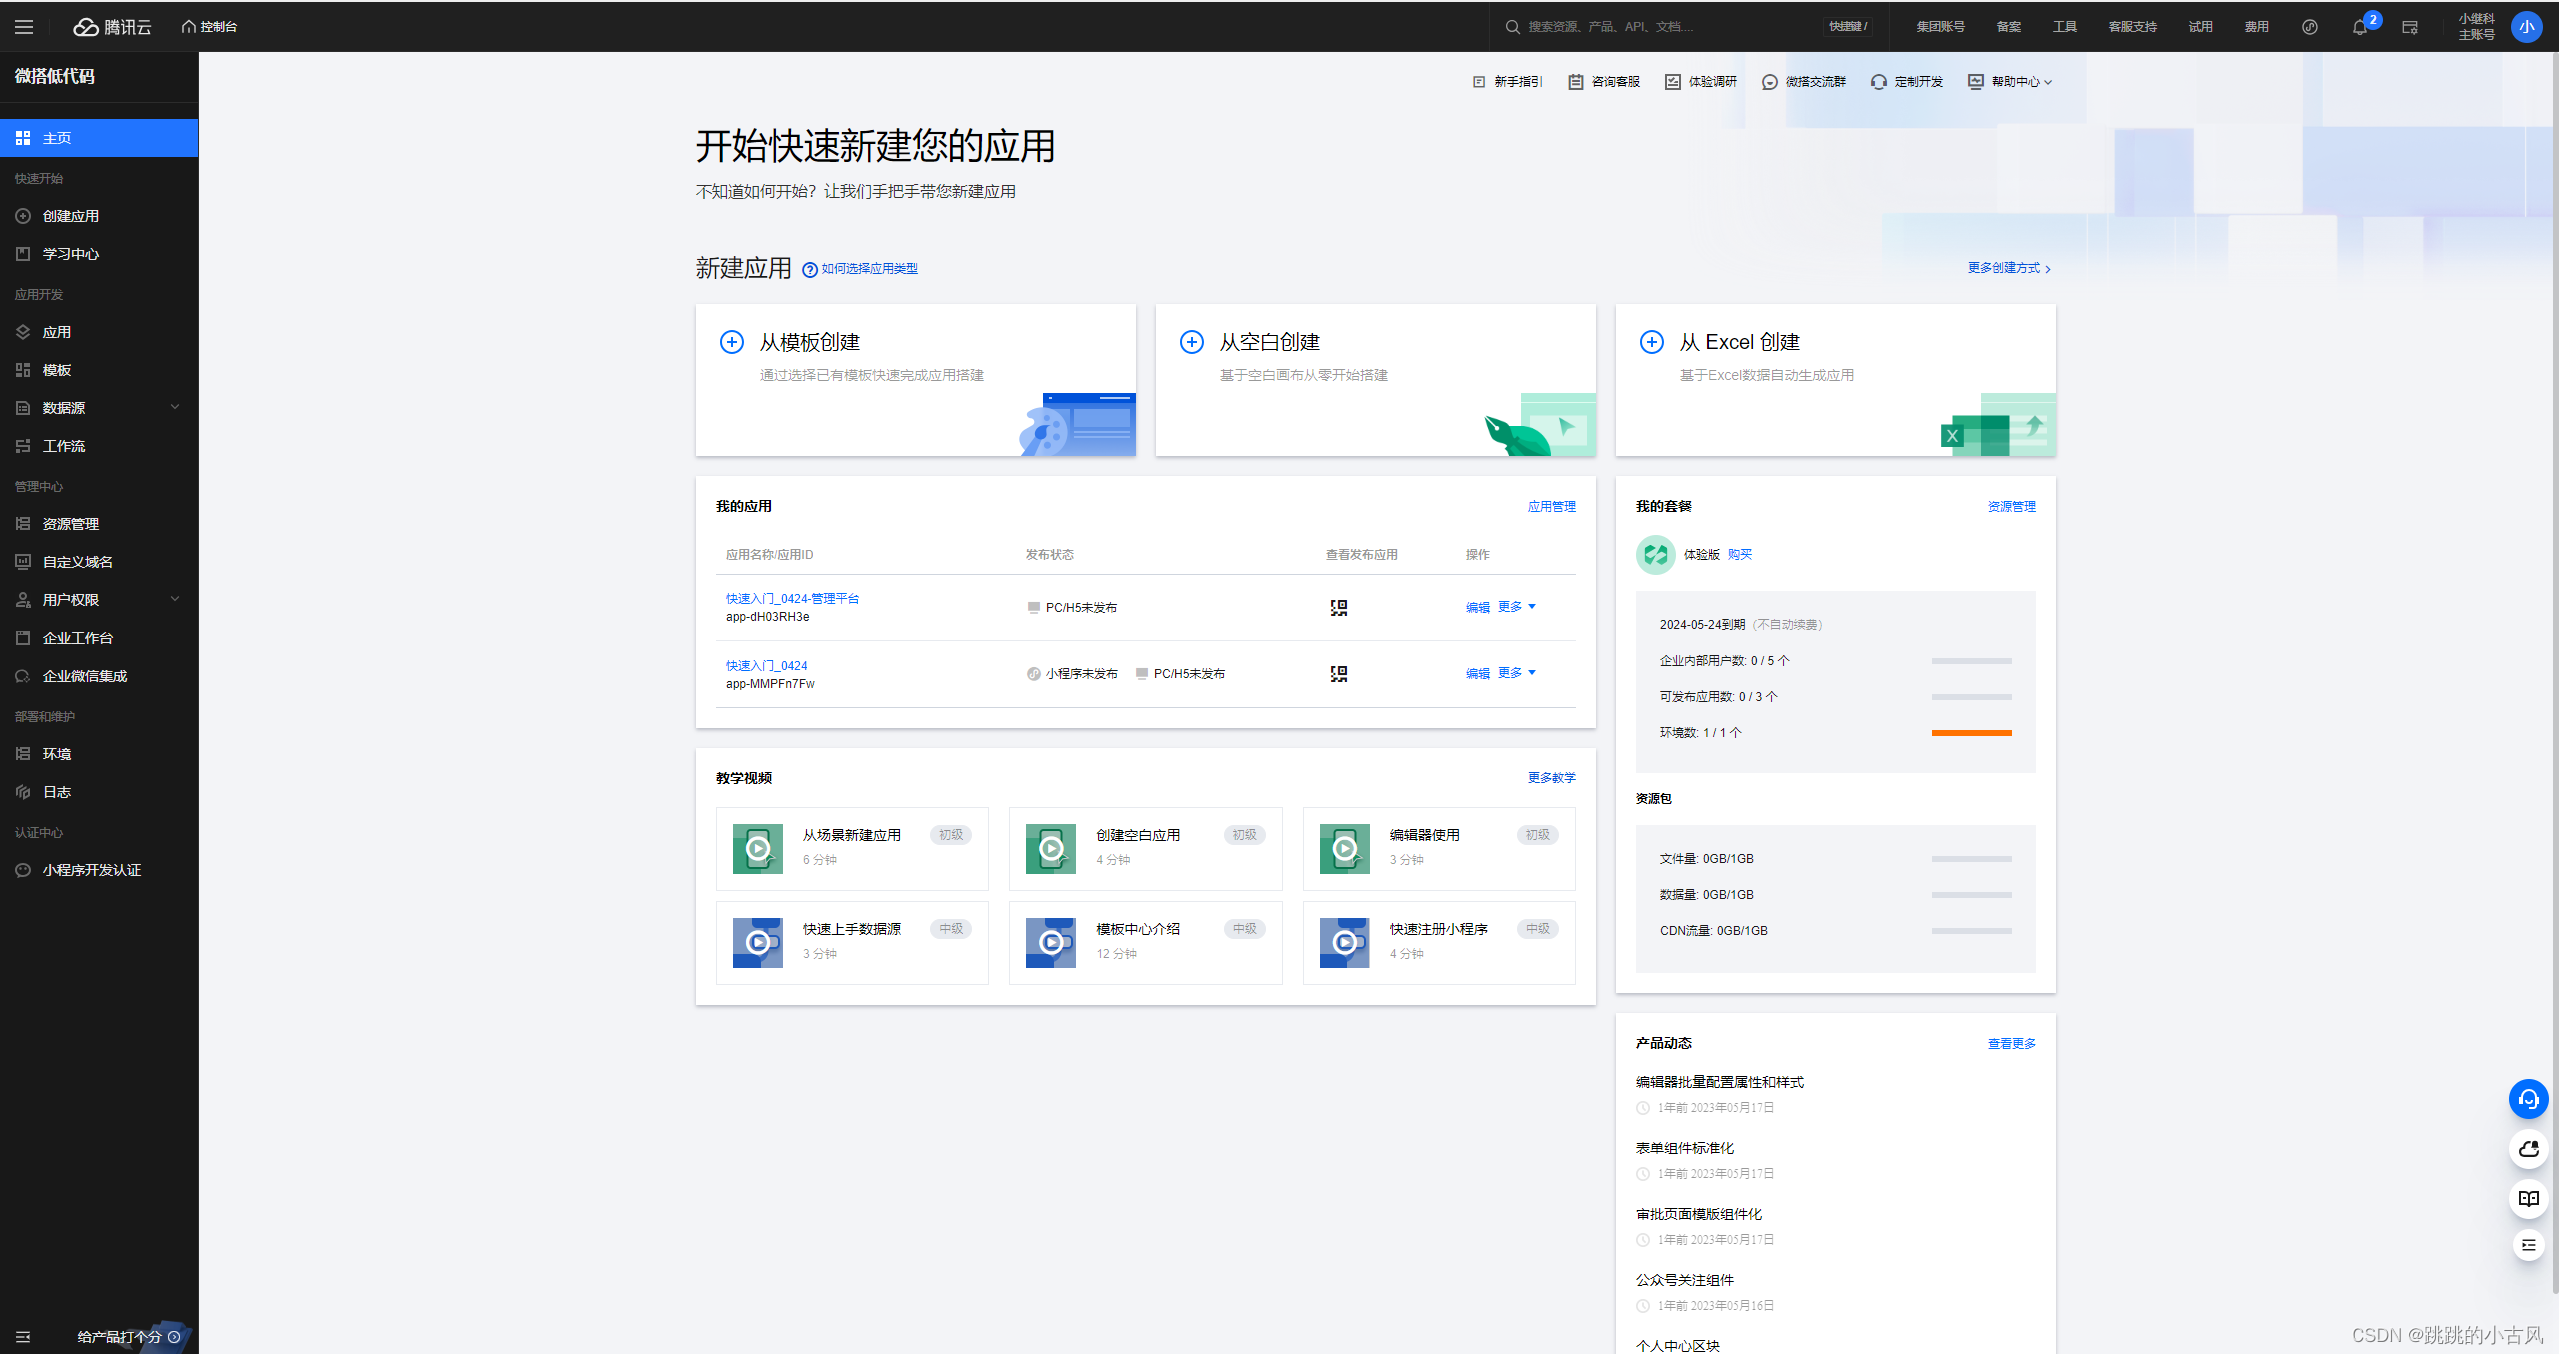Screen dimensions: 2559x1354
Task: Play the 编辑器使用 tutorial video
Action: 1345,849
